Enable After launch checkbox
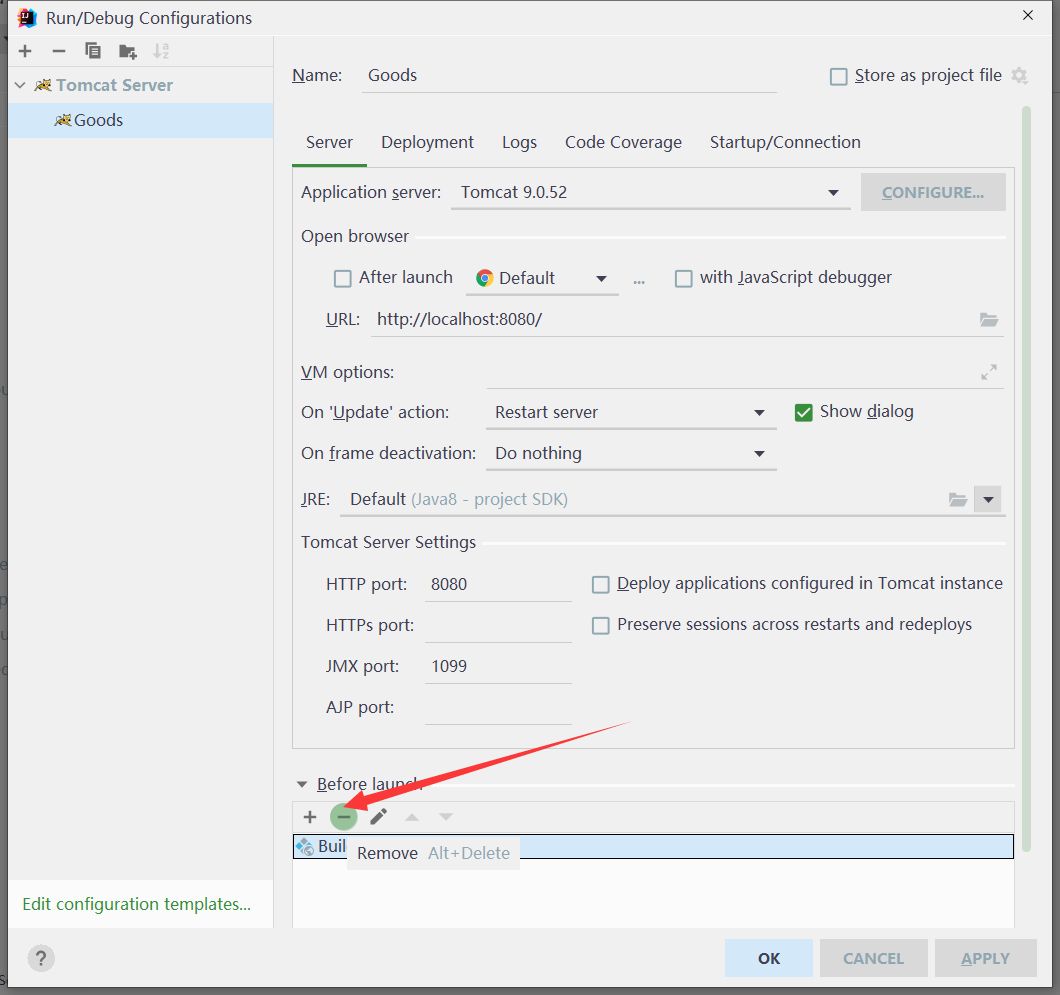This screenshot has height=995, width=1060. point(343,278)
